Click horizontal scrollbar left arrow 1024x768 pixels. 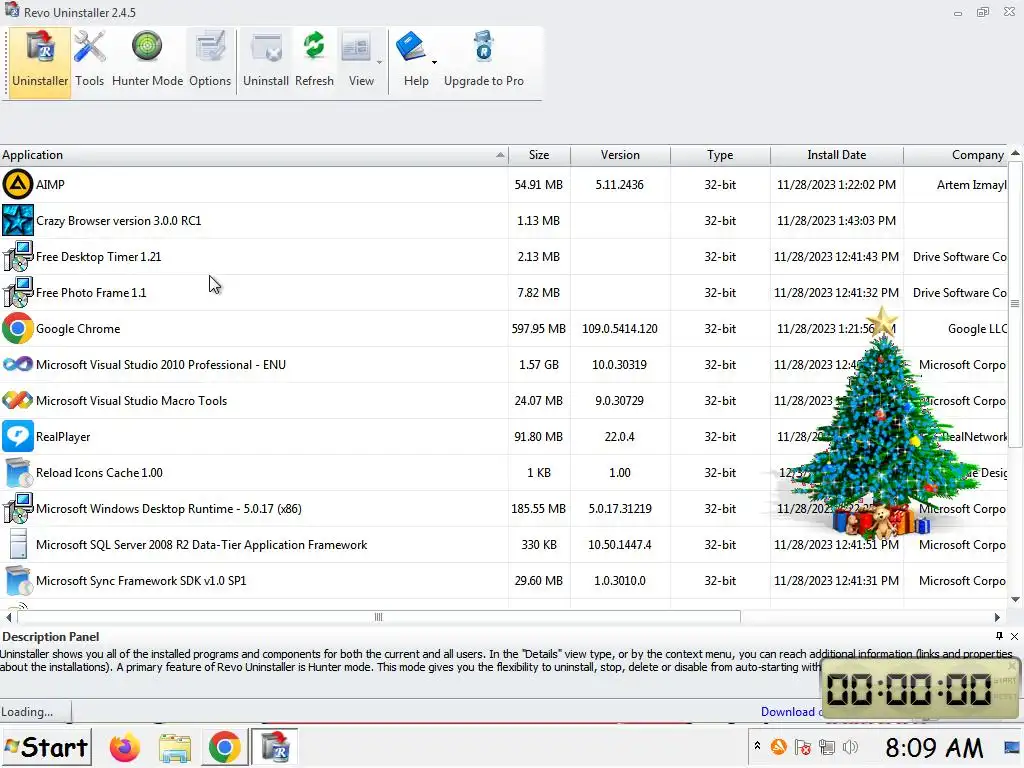(x=8, y=617)
